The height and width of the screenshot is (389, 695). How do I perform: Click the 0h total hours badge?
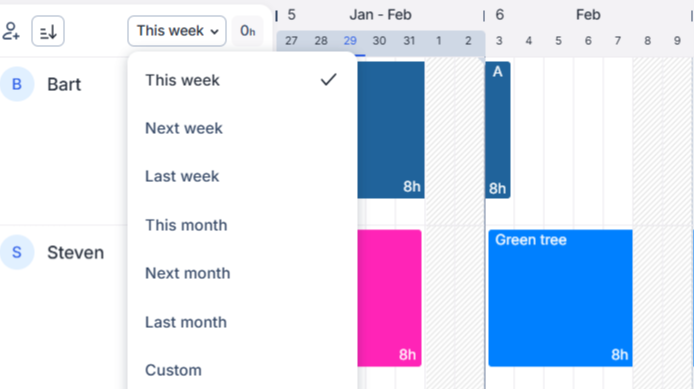pyautogui.click(x=247, y=31)
